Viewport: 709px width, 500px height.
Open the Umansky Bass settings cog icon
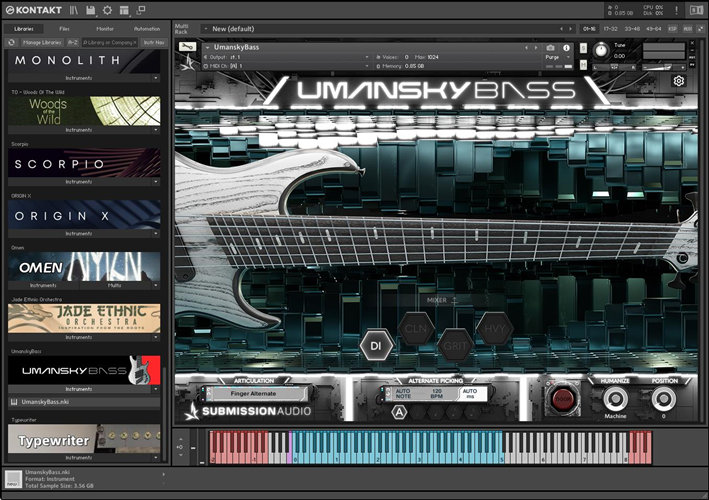pos(679,81)
